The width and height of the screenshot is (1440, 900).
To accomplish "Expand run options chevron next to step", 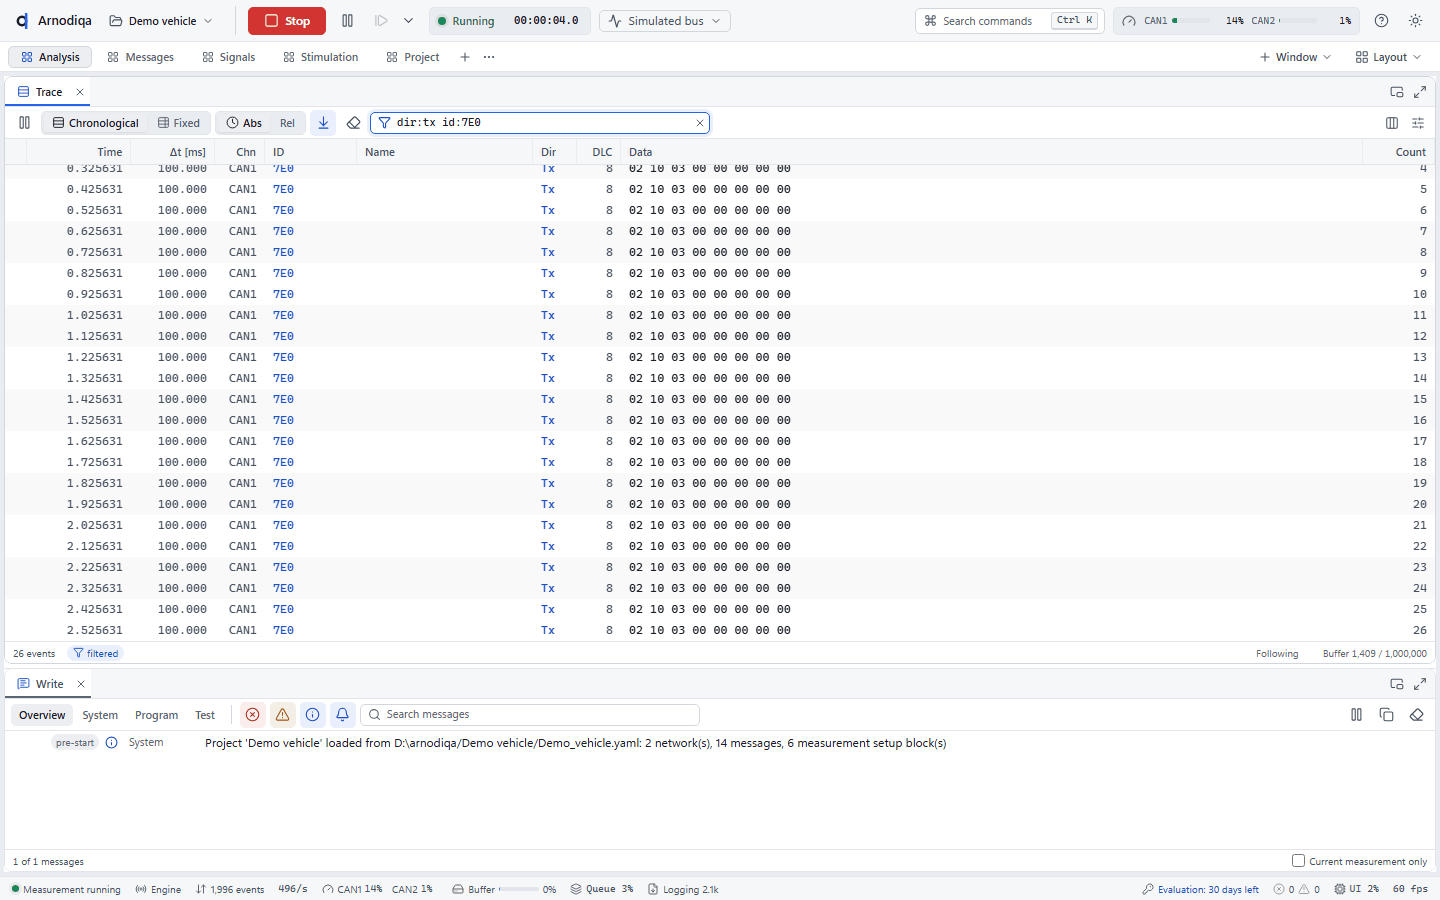I will pyautogui.click(x=408, y=21).
